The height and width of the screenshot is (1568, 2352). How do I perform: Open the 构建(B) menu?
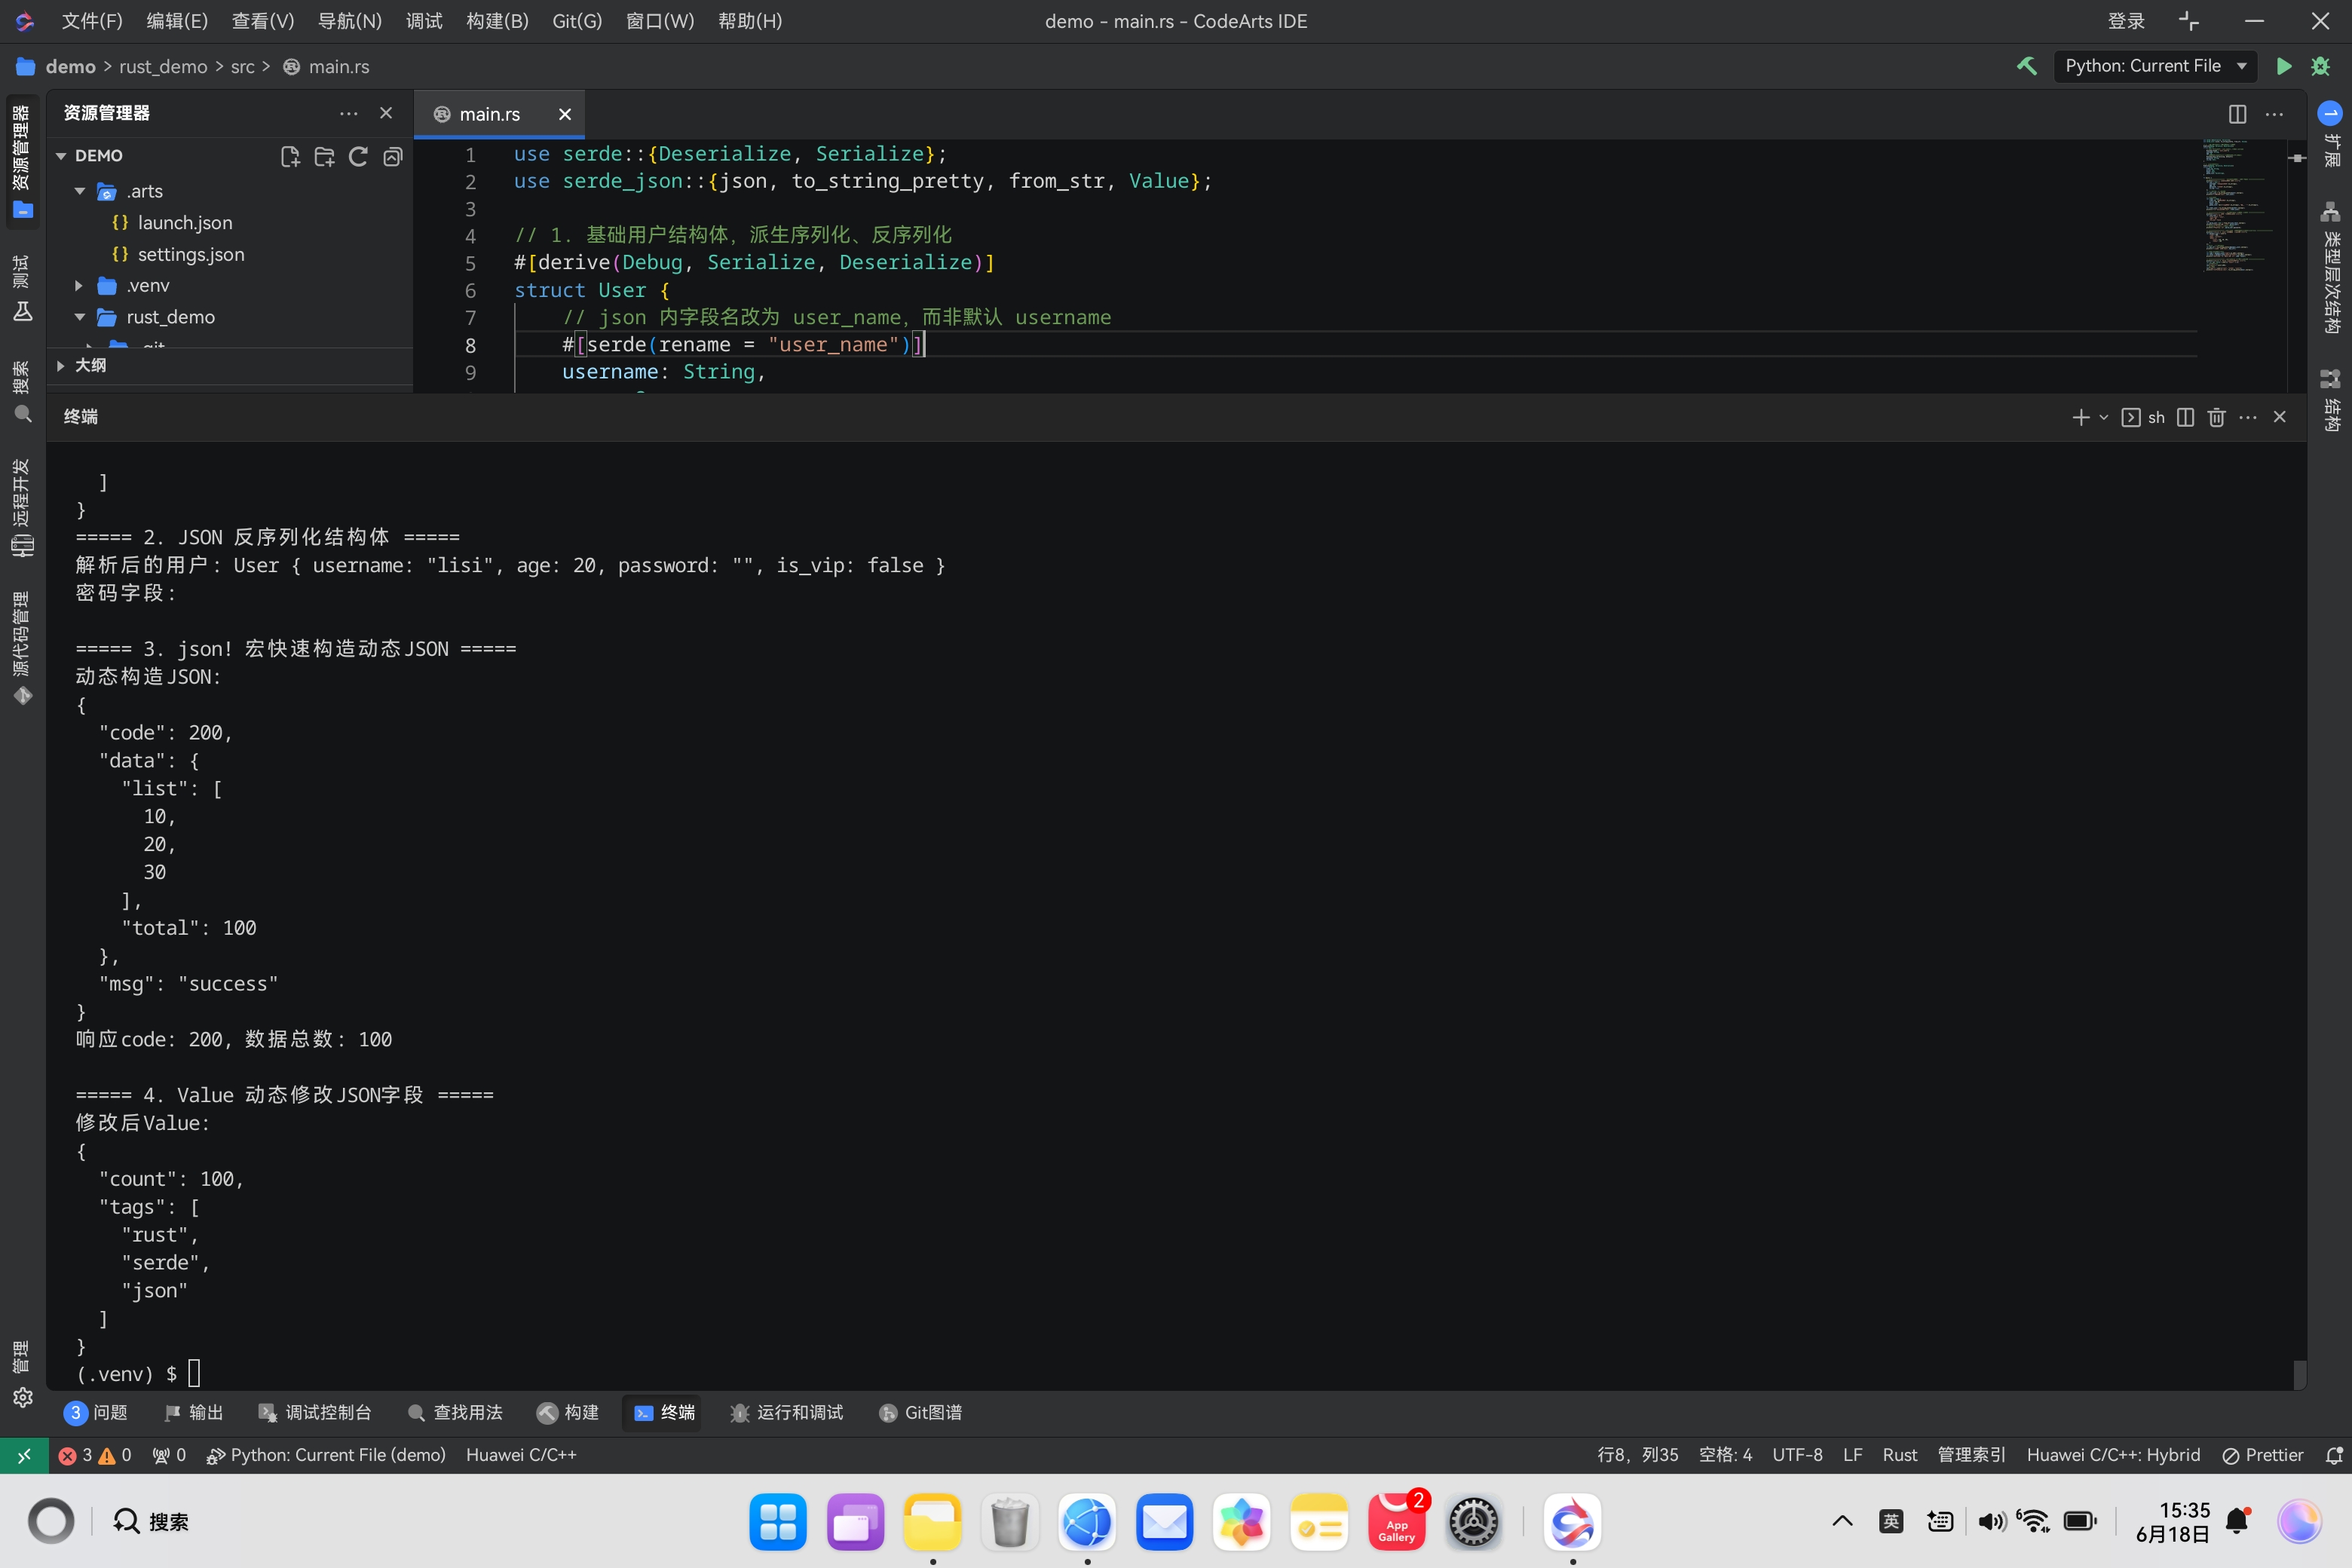point(497,21)
